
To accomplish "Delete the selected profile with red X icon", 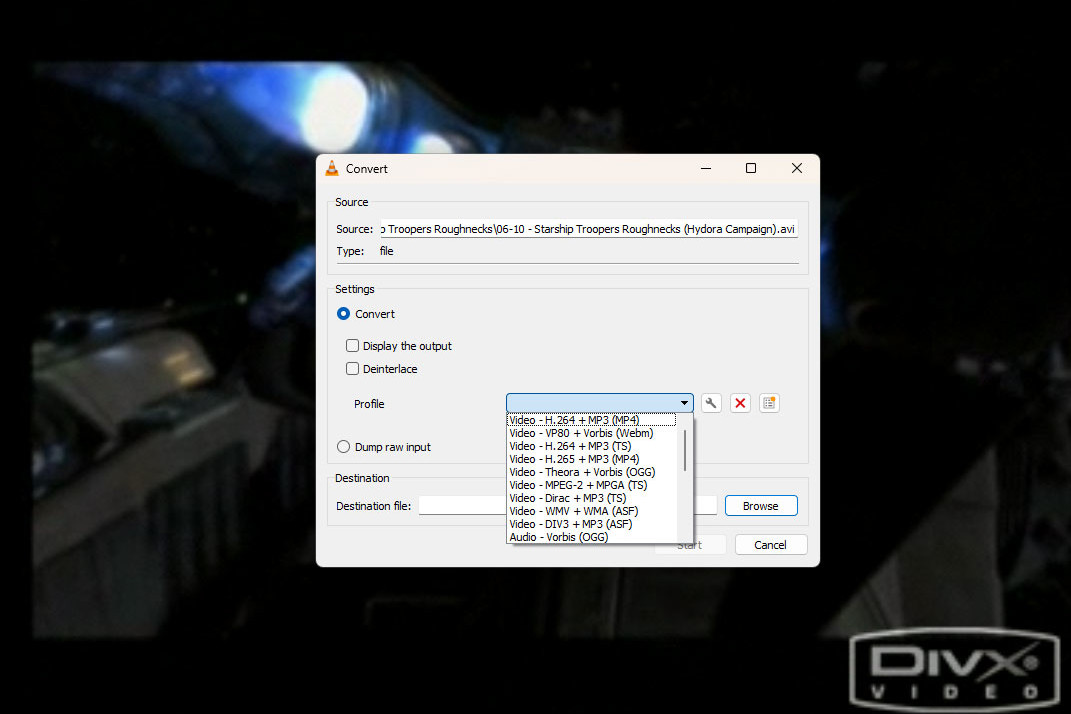I will [740, 402].
